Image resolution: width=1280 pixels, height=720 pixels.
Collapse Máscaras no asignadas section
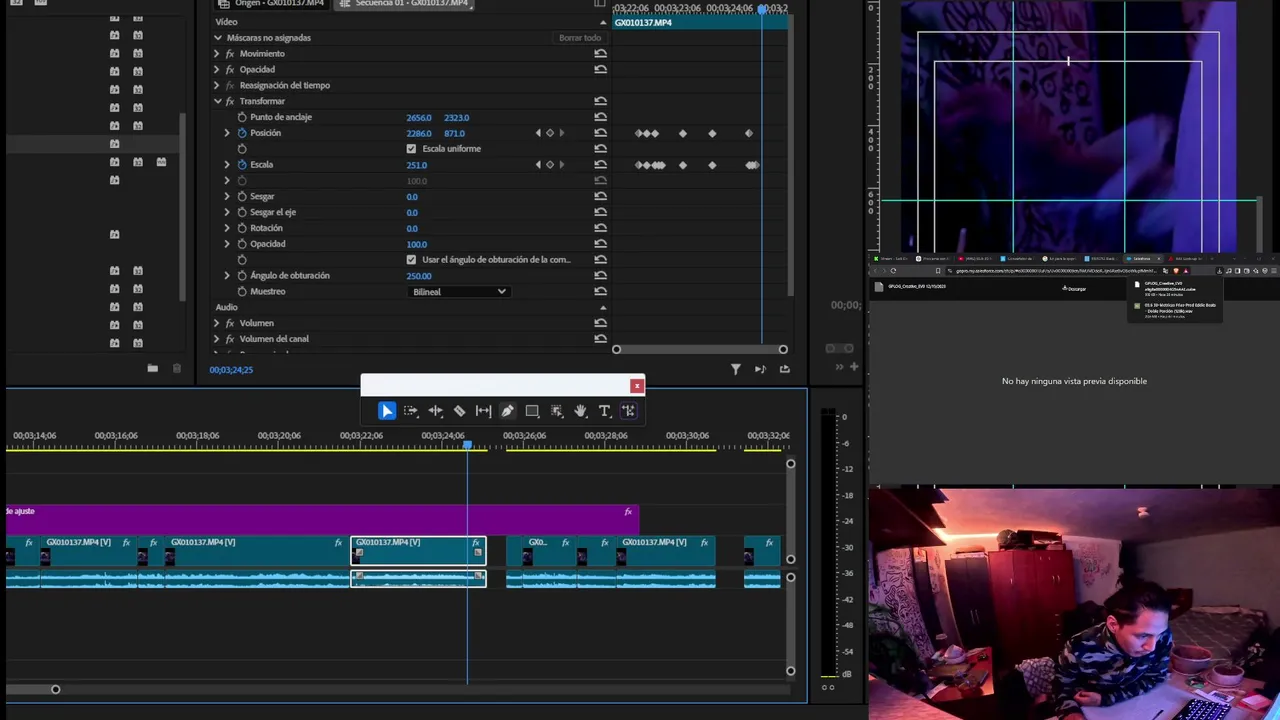(217, 38)
